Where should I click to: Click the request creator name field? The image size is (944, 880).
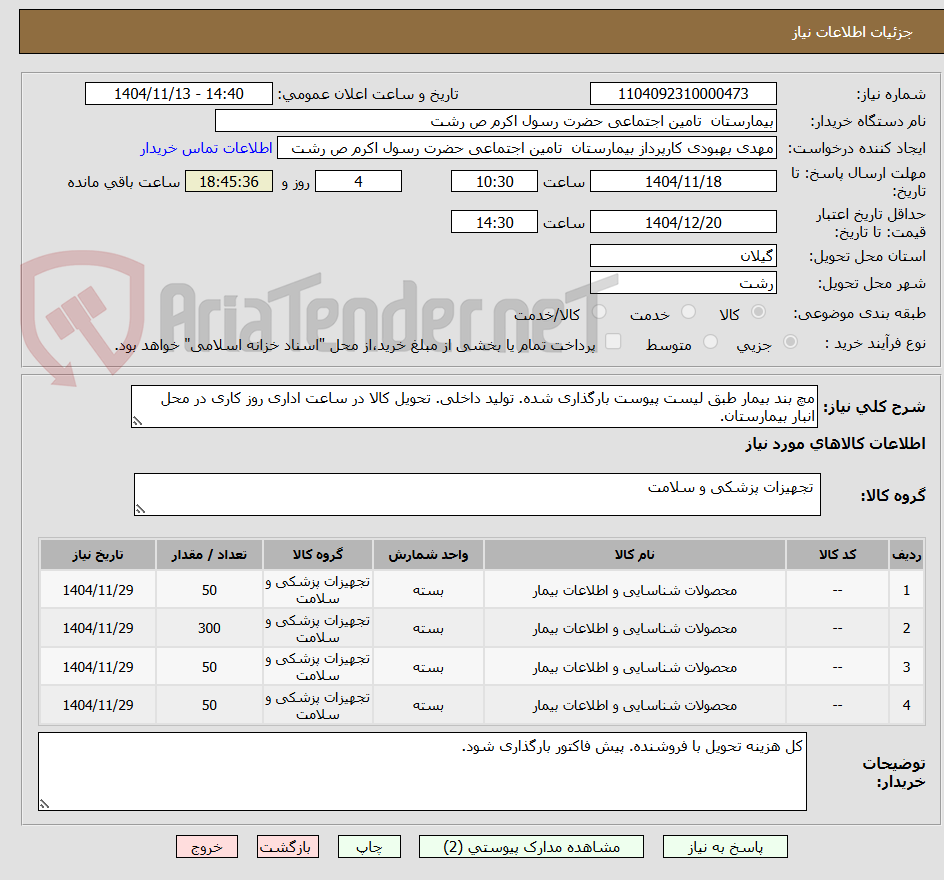click(x=527, y=148)
